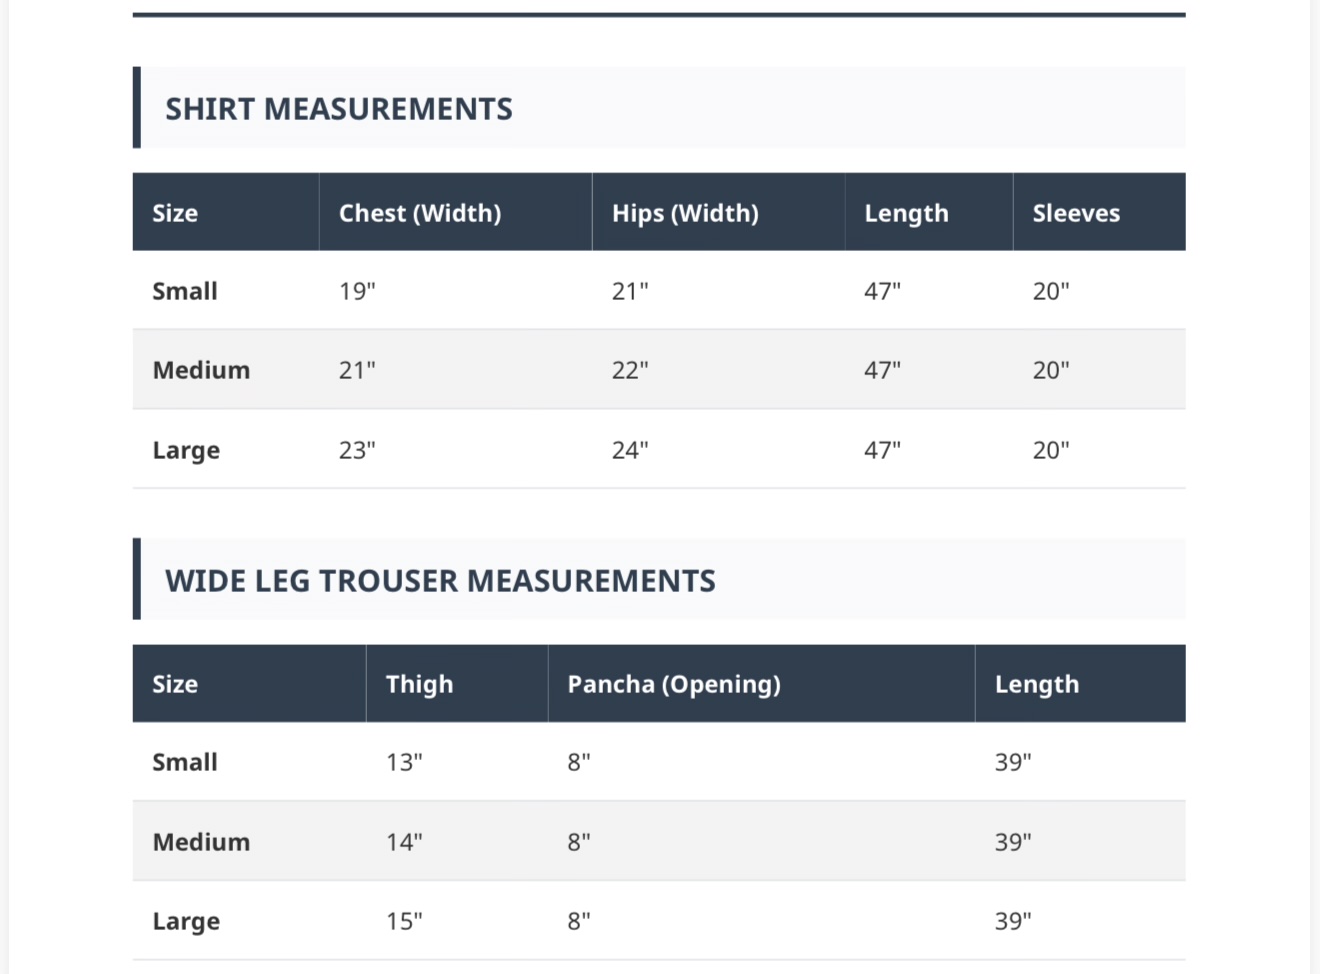Click the Small row in trouser table
This screenshot has width=1320, height=974.
pos(659,761)
